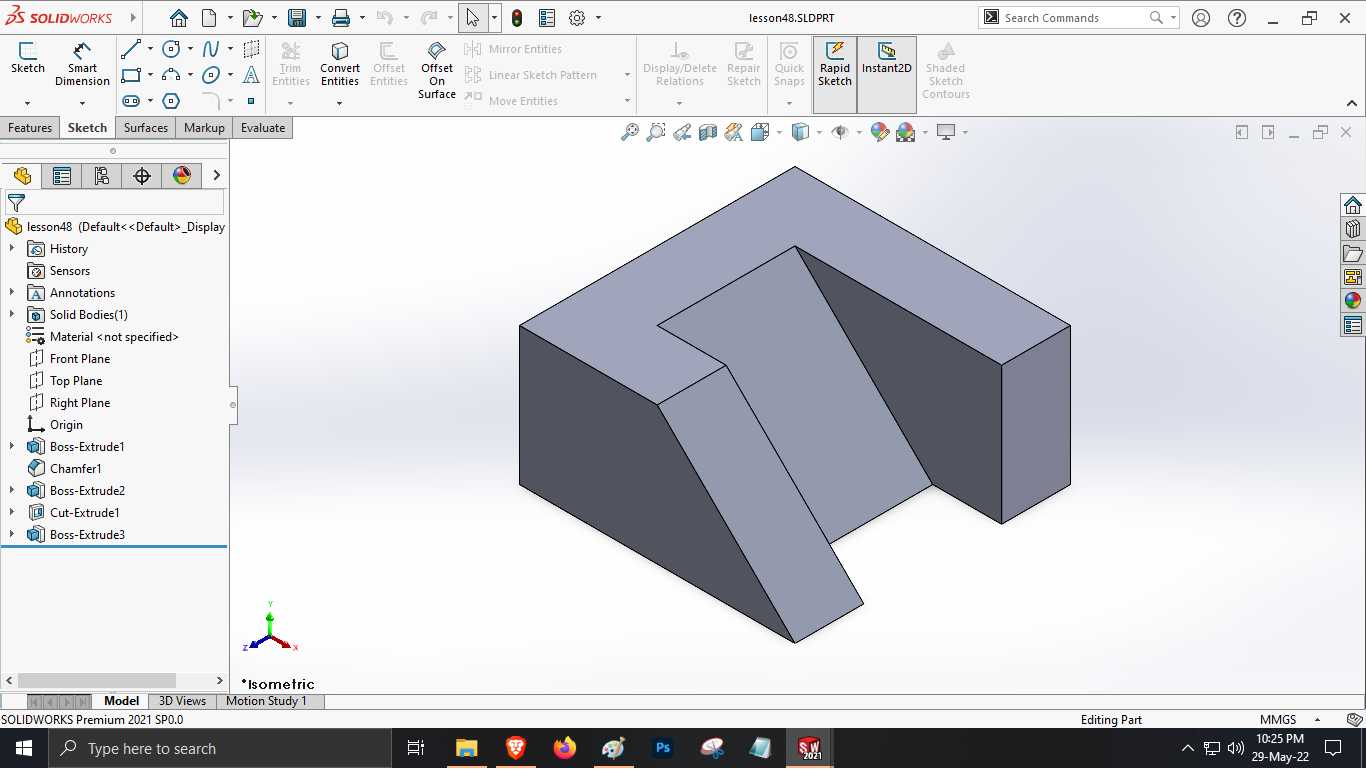Open the DisplayManager color sphere tab

(182, 176)
